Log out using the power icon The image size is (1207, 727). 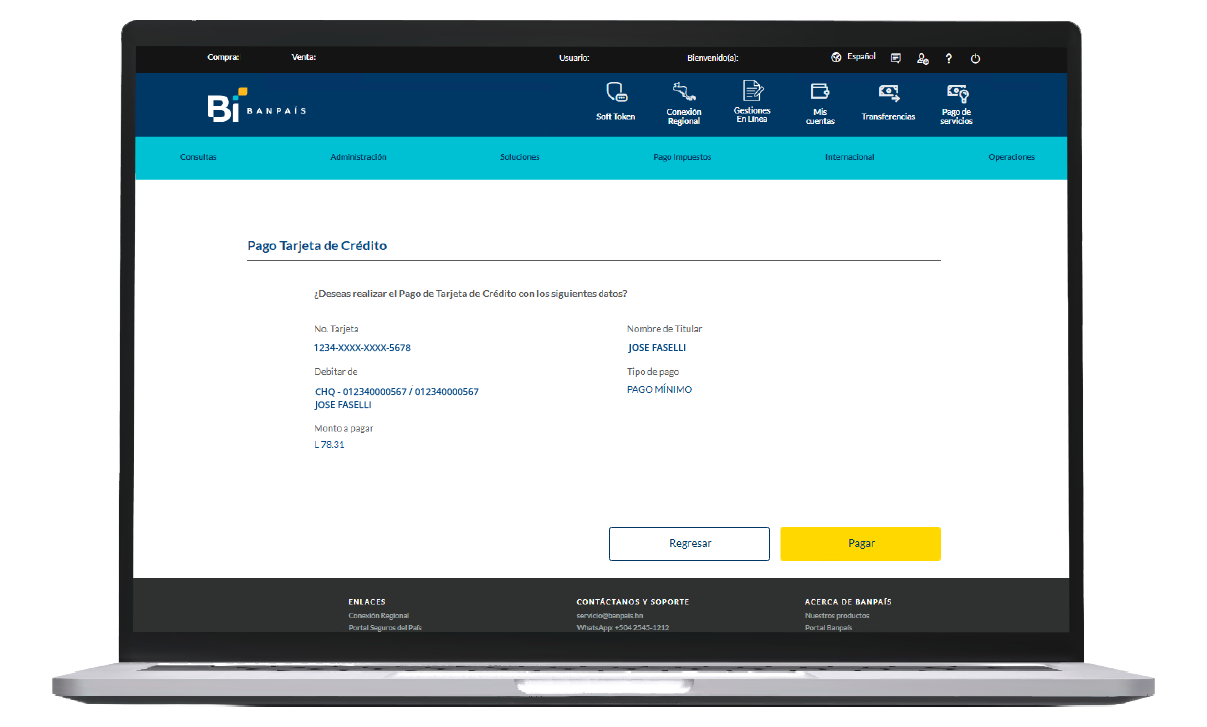(975, 58)
